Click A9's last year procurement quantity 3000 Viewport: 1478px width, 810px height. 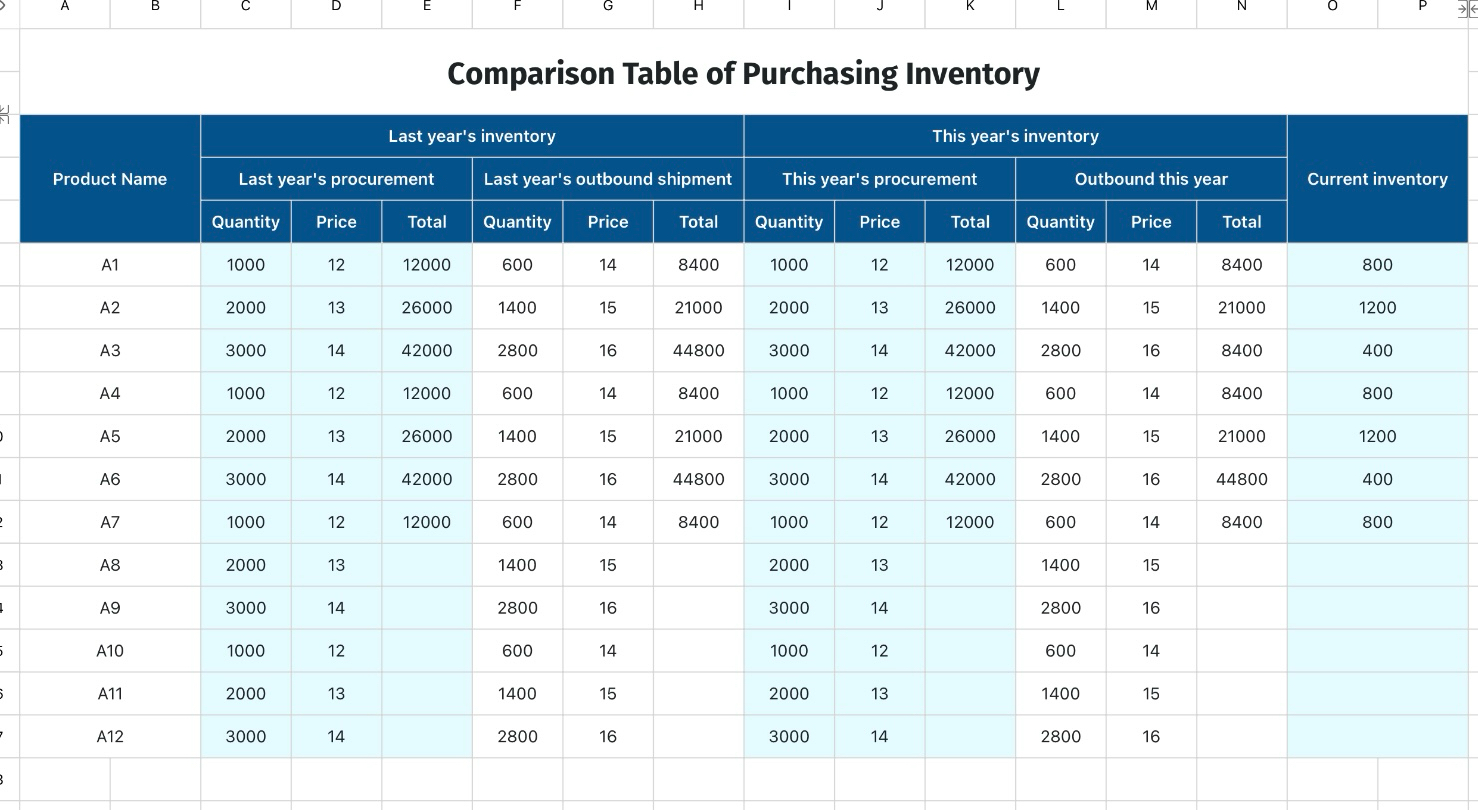(x=246, y=608)
